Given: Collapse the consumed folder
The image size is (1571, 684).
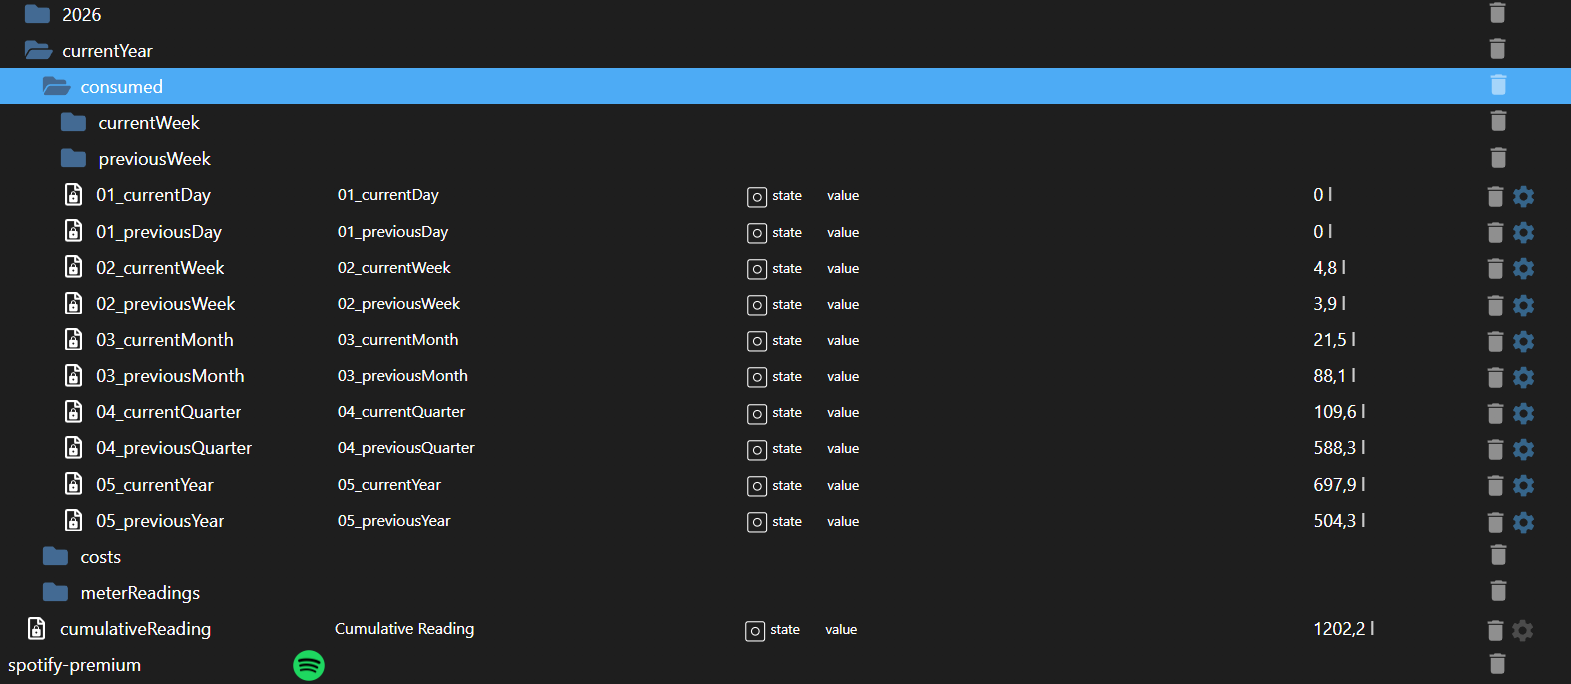Looking at the screenshot, I should (x=56, y=86).
